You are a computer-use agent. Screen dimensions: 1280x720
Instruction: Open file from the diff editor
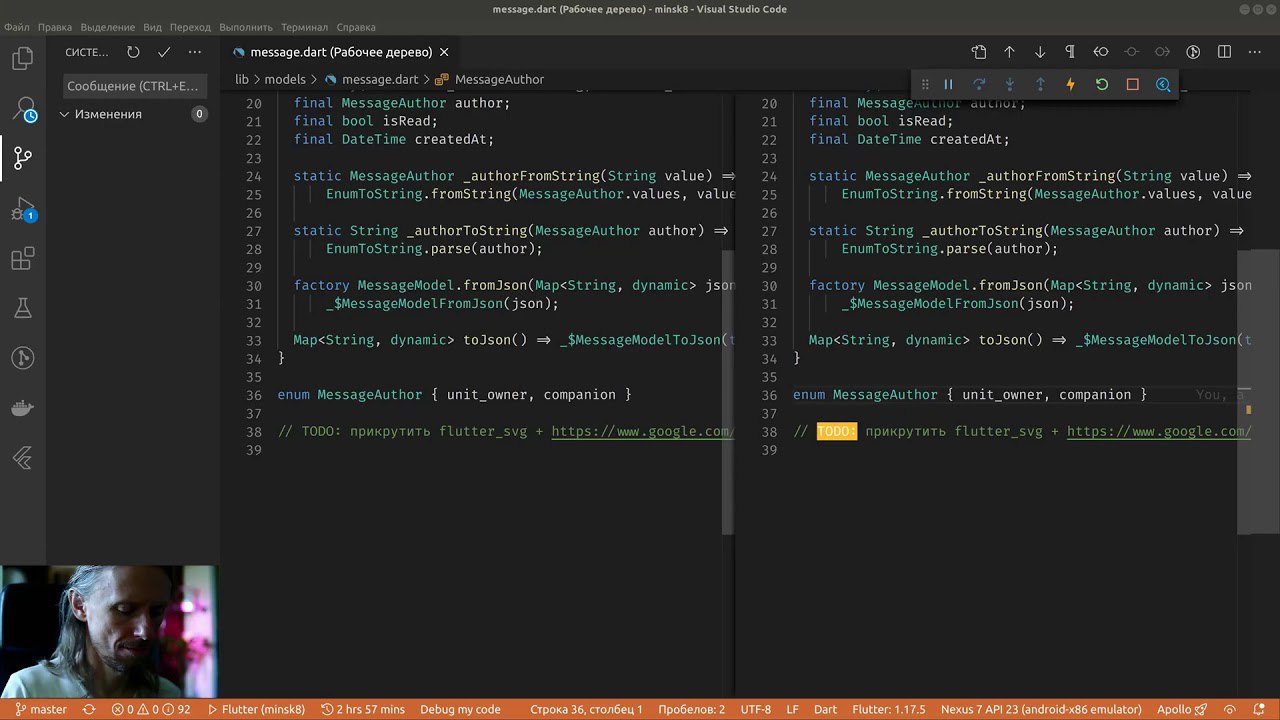979,52
